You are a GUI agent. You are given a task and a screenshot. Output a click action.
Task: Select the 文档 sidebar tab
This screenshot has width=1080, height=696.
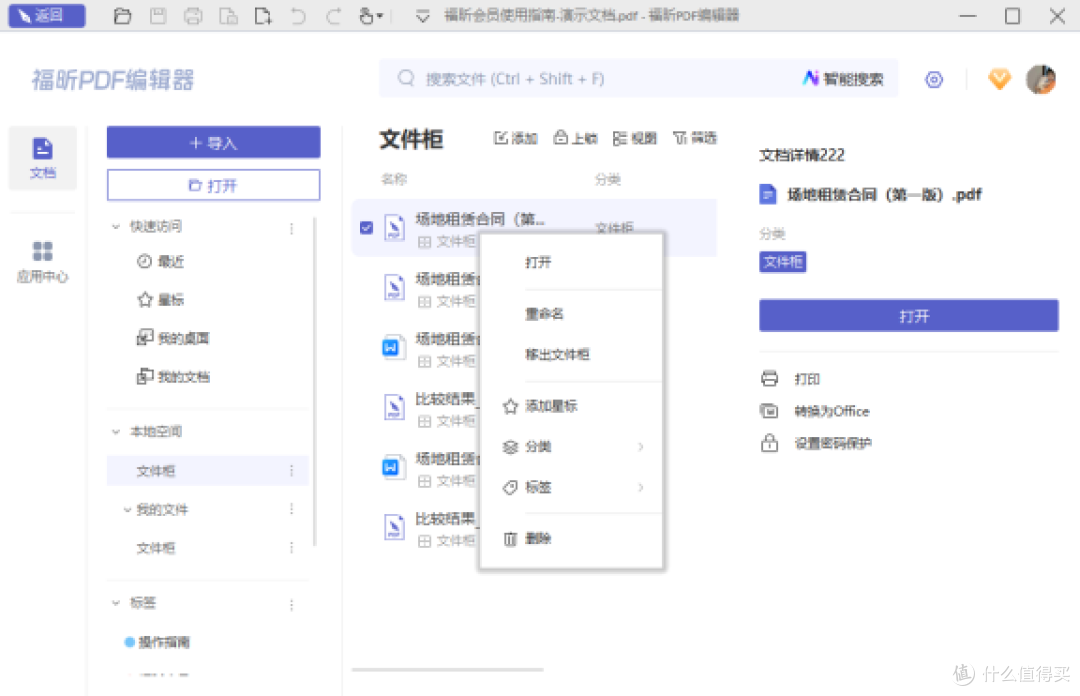[x=43, y=158]
